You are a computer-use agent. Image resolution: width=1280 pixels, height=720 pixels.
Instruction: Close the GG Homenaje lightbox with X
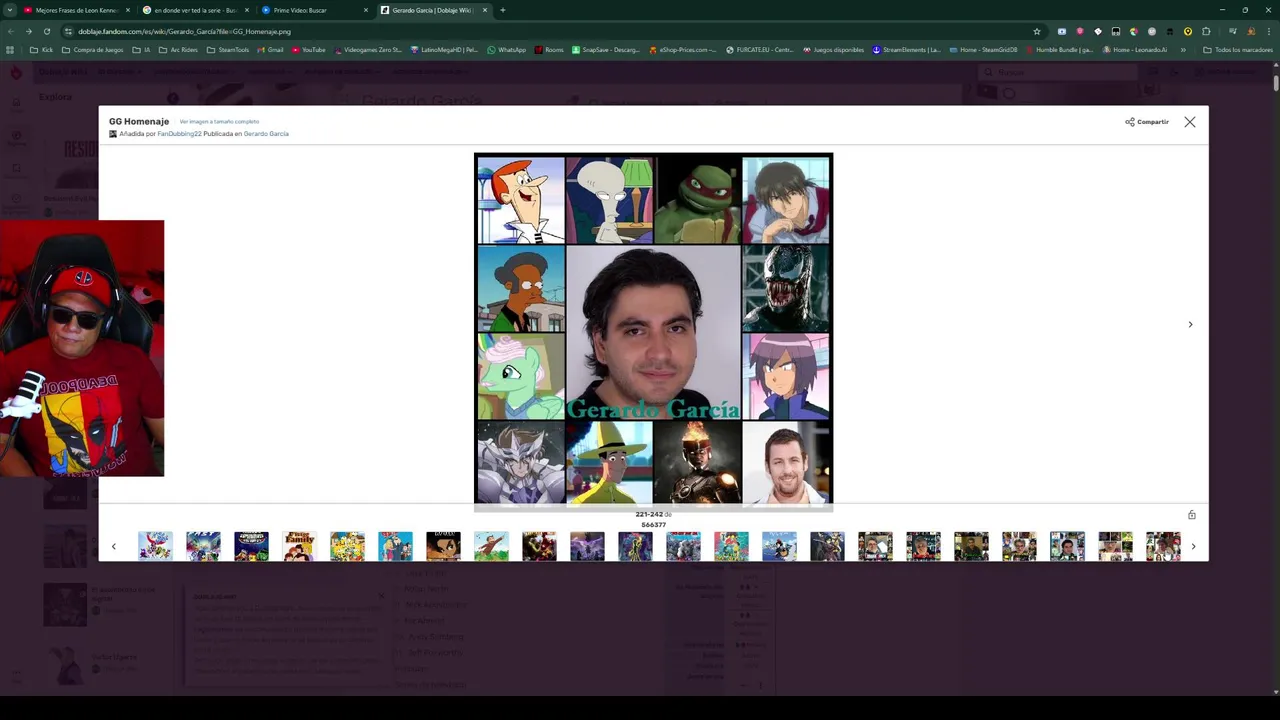pyautogui.click(x=1189, y=122)
